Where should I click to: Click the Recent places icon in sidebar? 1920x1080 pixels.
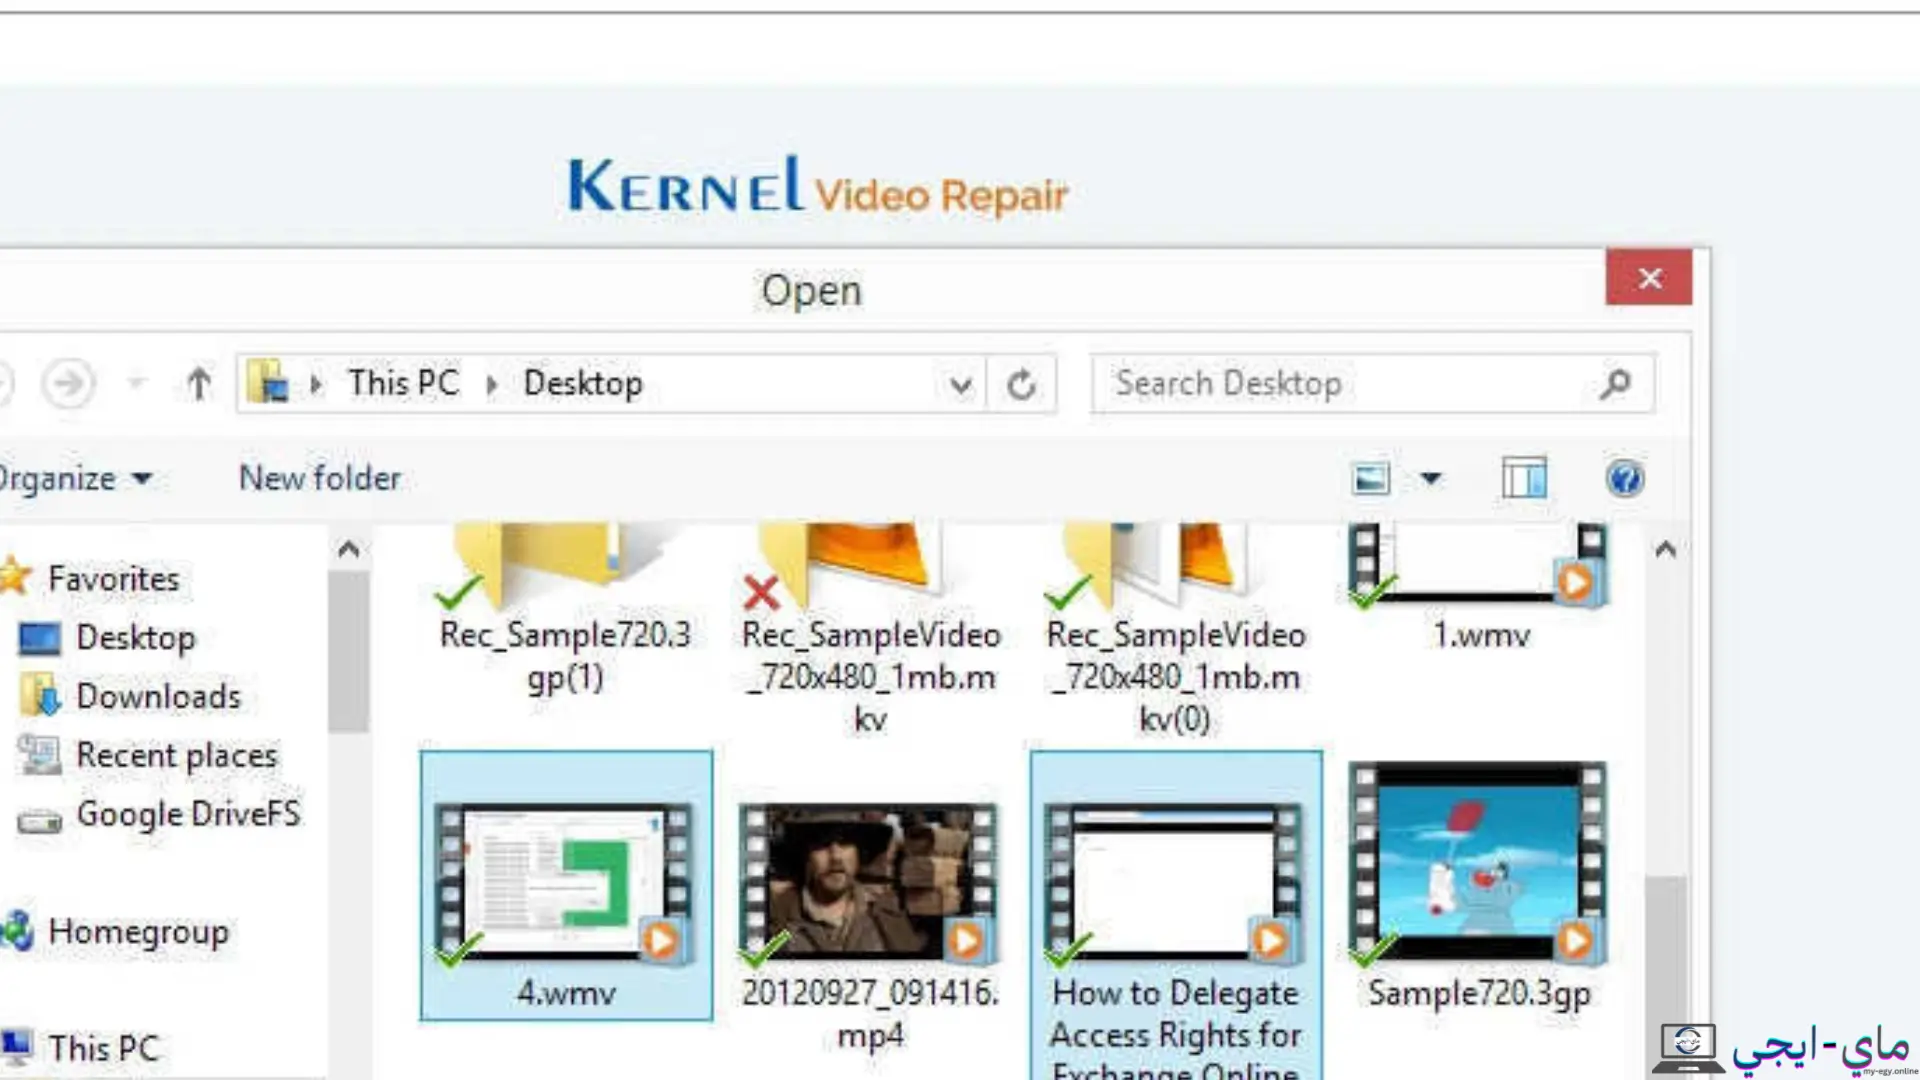point(40,755)
